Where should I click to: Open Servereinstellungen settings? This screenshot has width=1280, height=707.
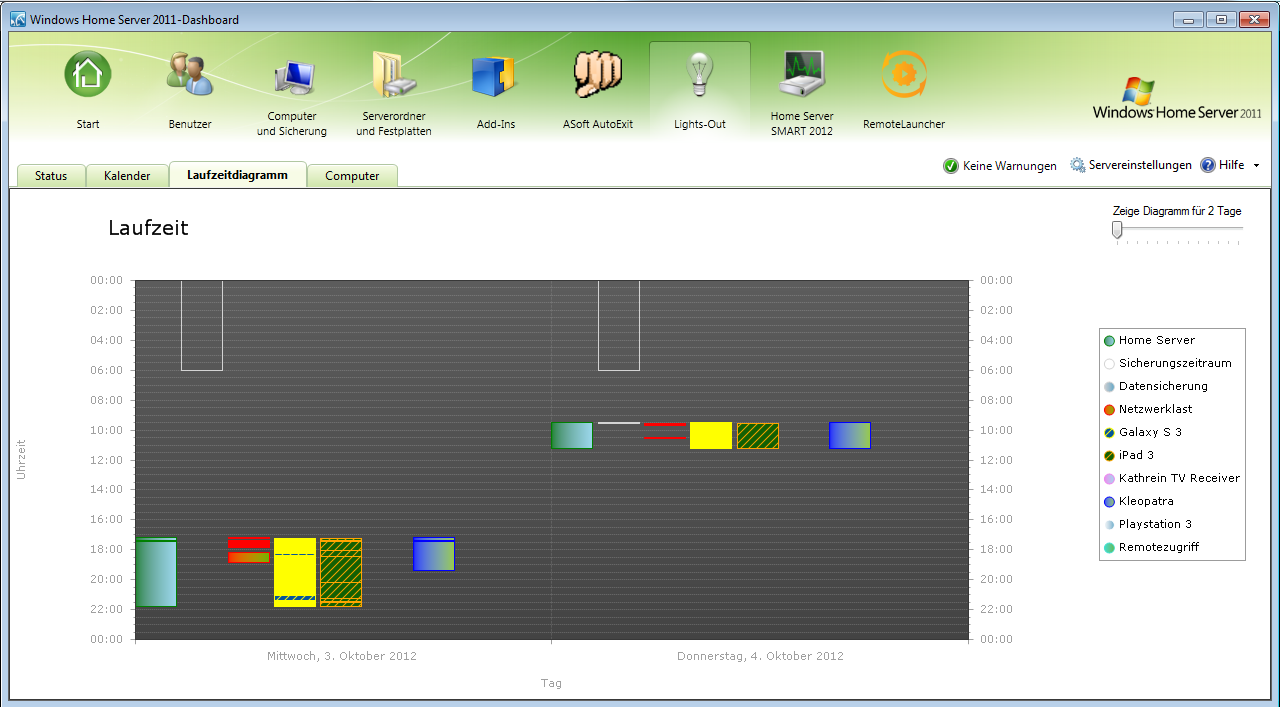(1131, 166)
